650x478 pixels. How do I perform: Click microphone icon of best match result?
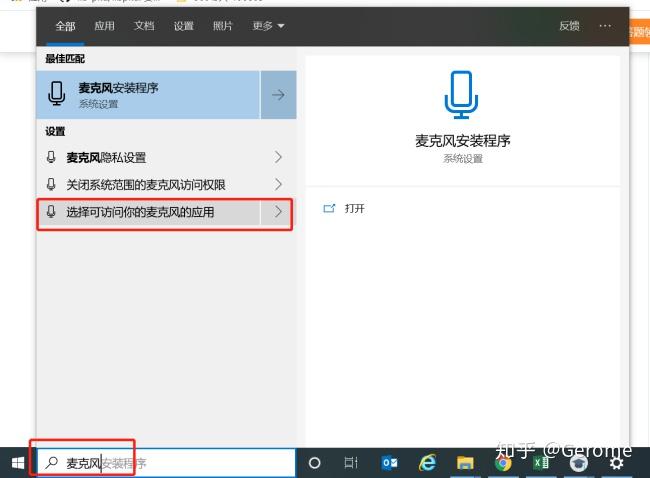click(56, 93)
